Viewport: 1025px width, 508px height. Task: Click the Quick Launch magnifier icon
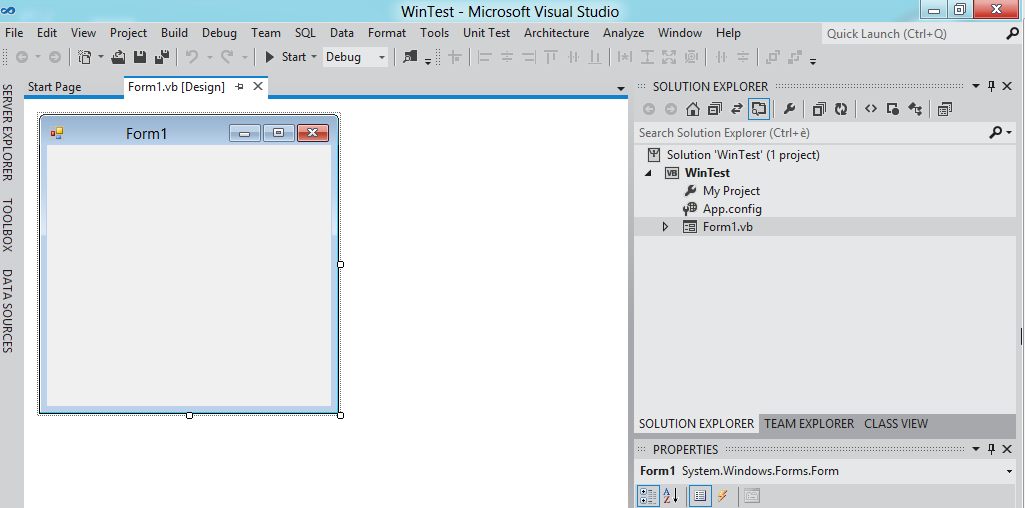1012,33
